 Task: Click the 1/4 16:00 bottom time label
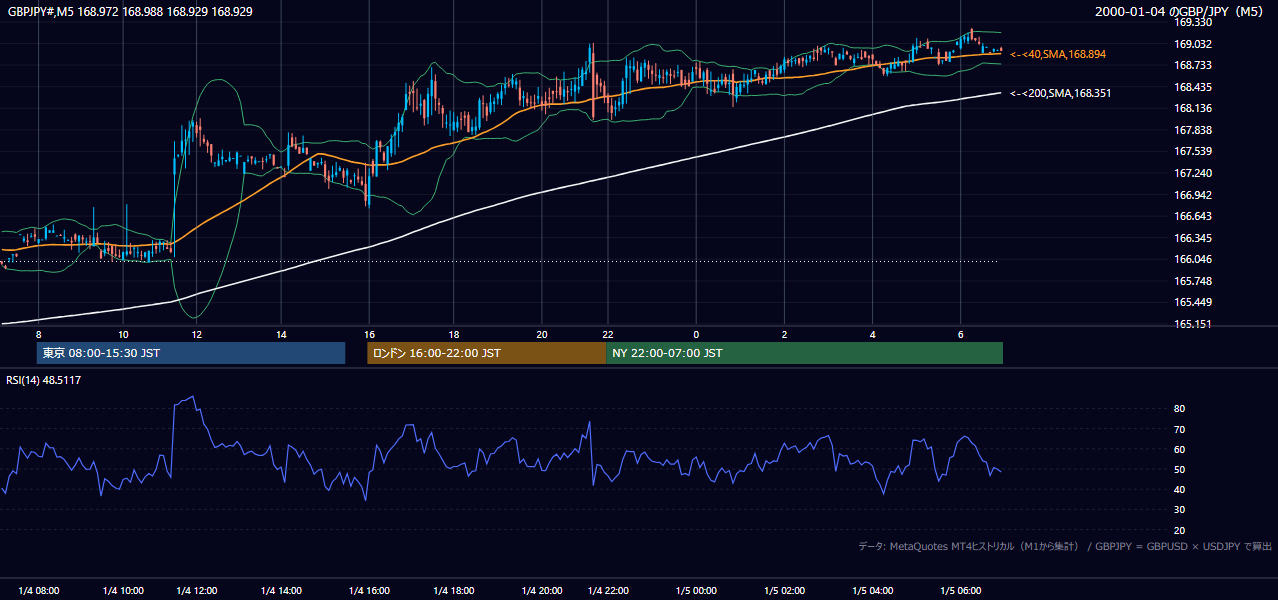369,590
